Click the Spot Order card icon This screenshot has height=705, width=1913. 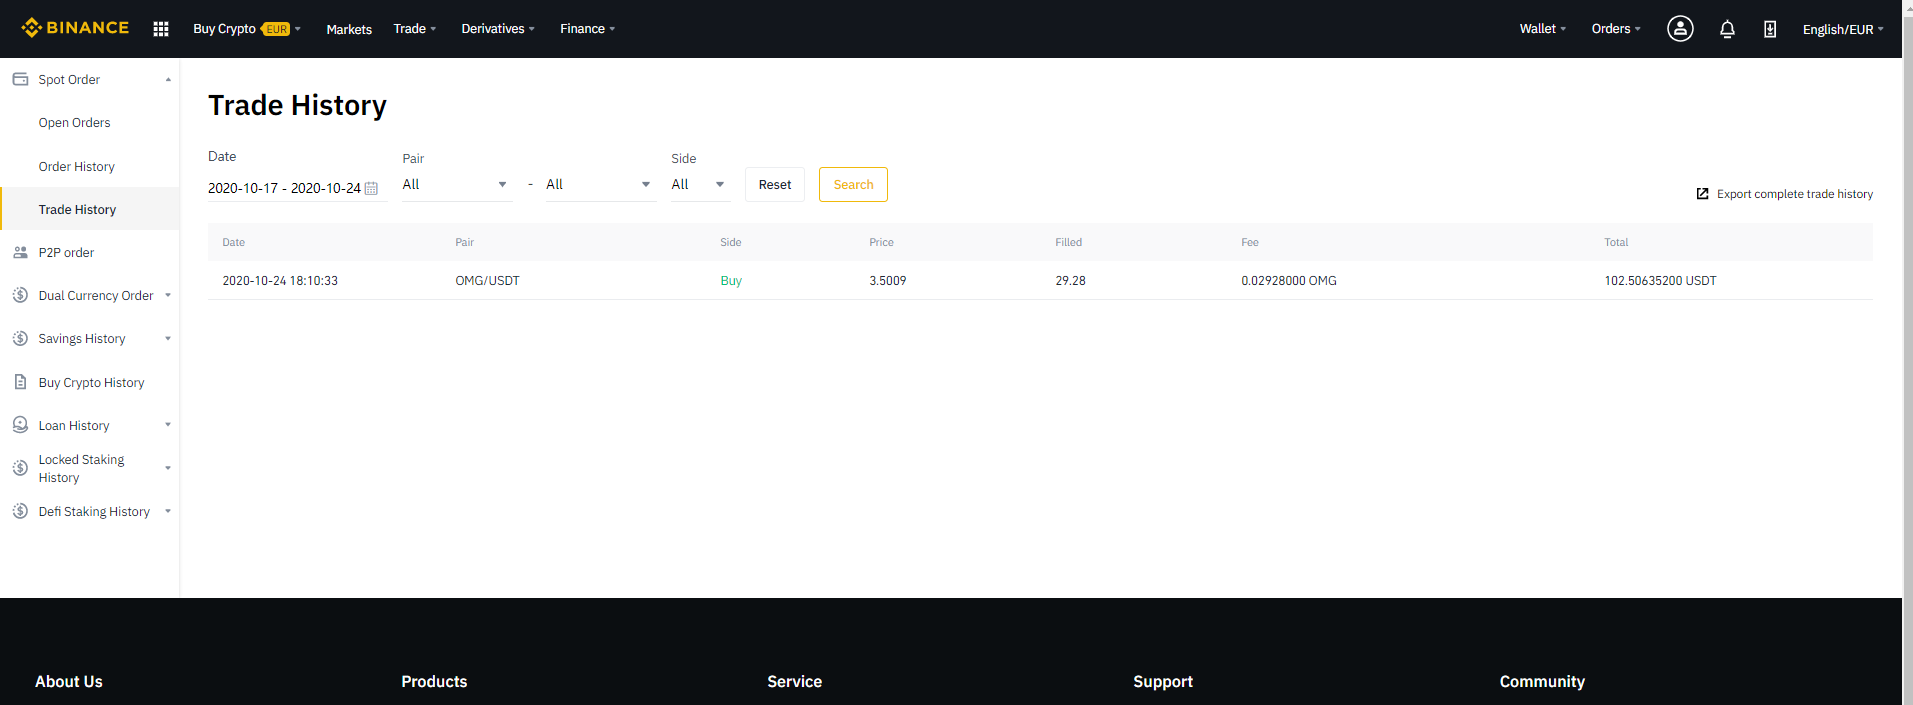20,79
